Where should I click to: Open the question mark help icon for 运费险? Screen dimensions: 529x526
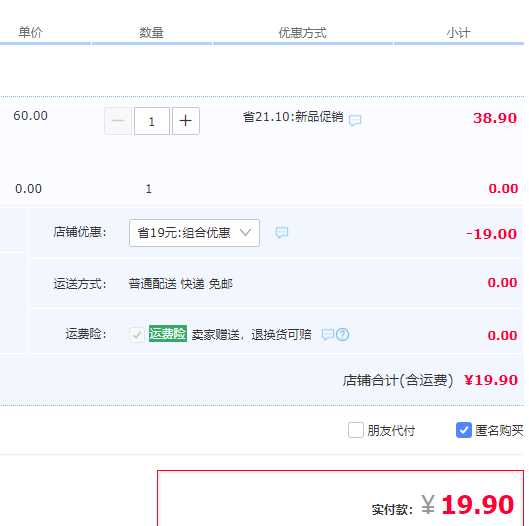(343, 335)
